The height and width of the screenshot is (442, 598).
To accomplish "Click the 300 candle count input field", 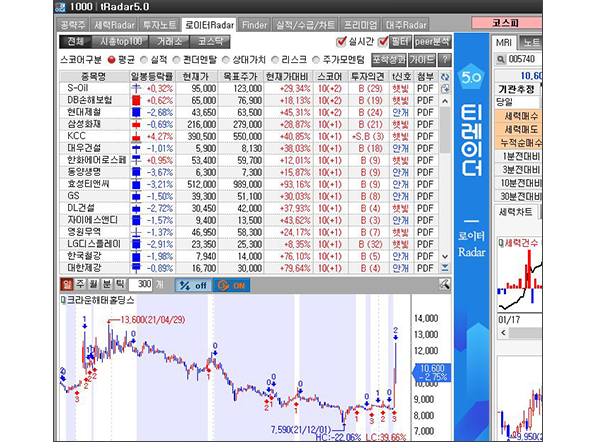I will tap(141, 284).
